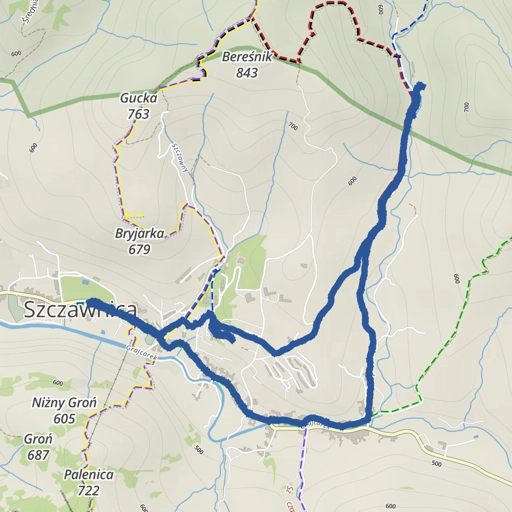512x512 pixels.
Task: Click the Gucka 763 peak label
Action: (x=138, y=106)
